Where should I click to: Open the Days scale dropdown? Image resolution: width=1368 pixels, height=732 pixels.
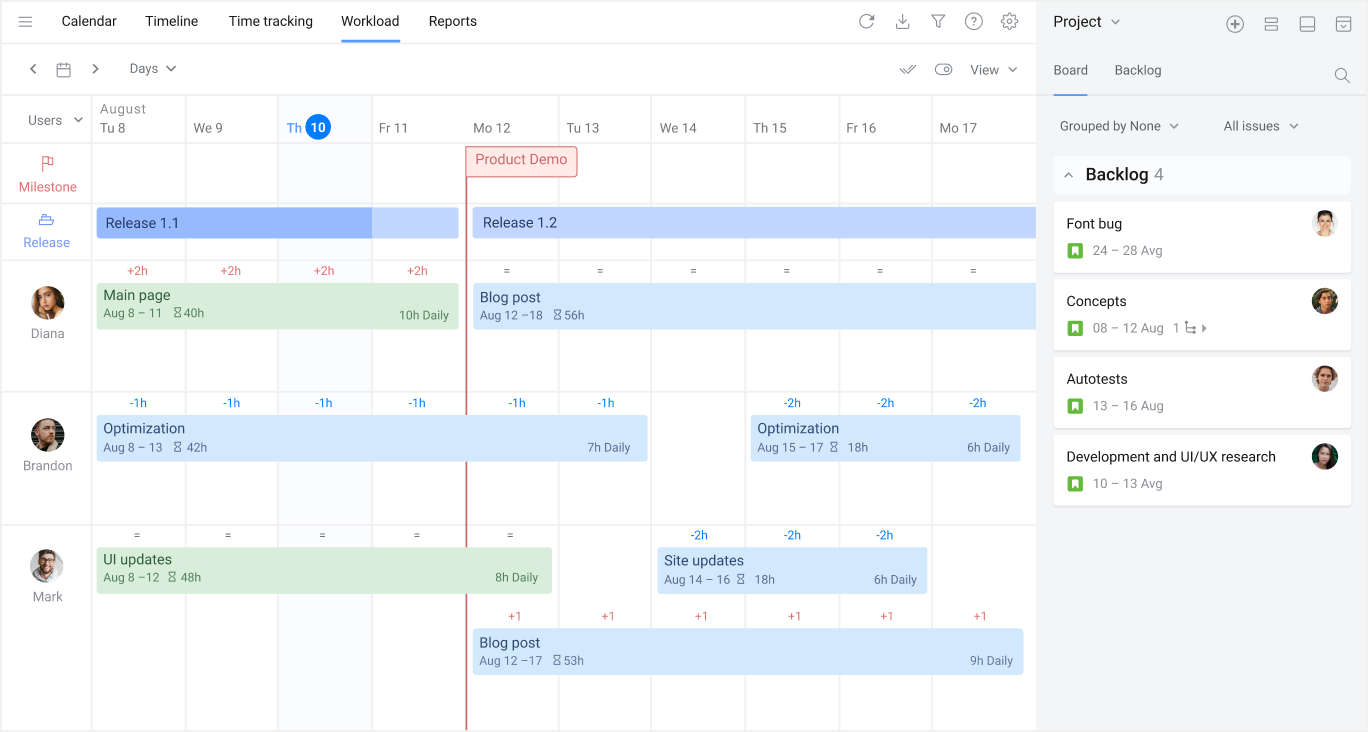coord(153,69)
